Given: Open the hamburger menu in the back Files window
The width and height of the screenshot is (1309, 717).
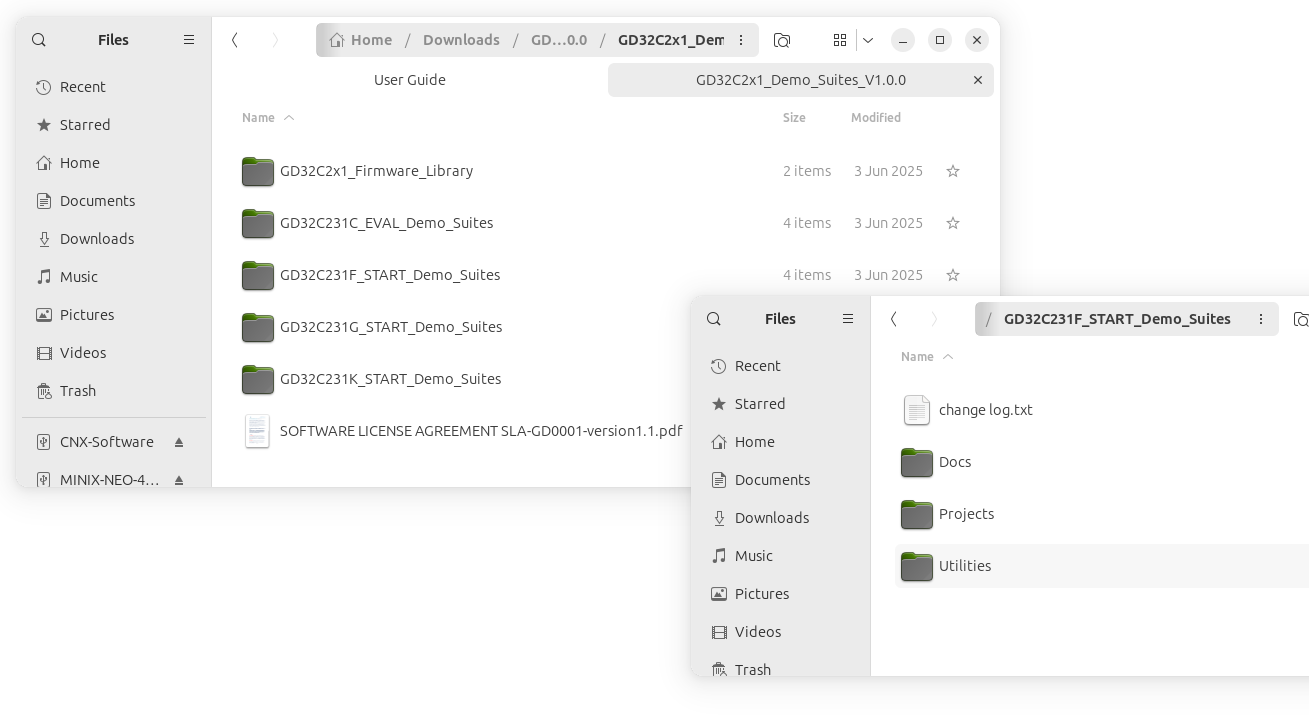Looking at the screenshot, I should pos(189,40).
